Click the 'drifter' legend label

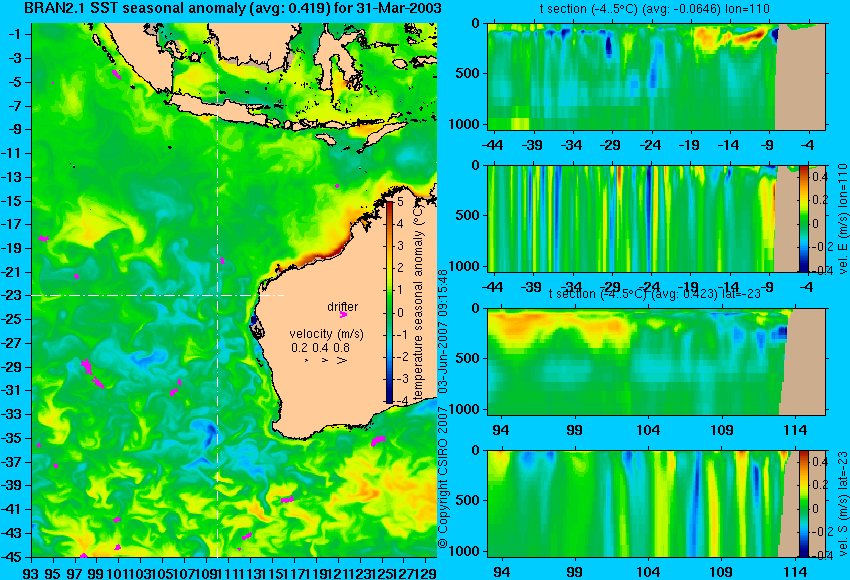pyautogui.click(x=343, y=306)
